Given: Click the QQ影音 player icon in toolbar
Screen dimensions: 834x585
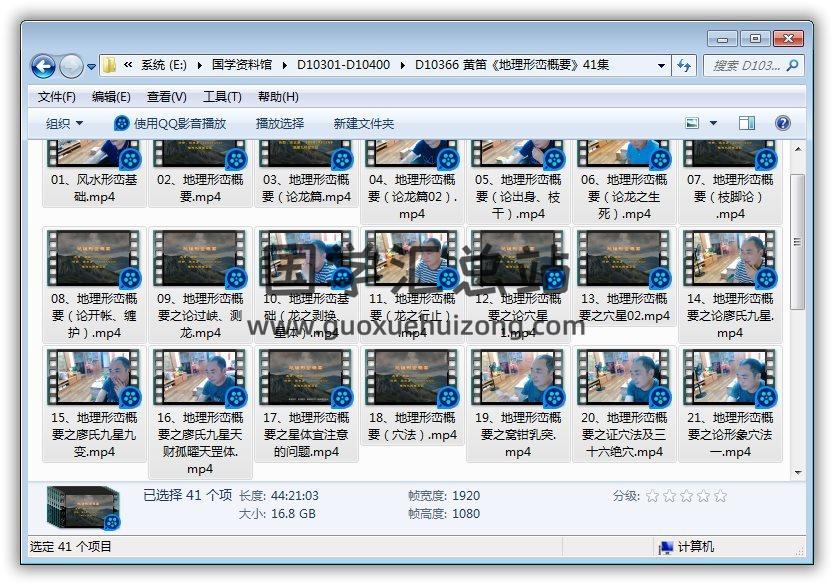Looking at the screenshot, I should tap(122, 123).
